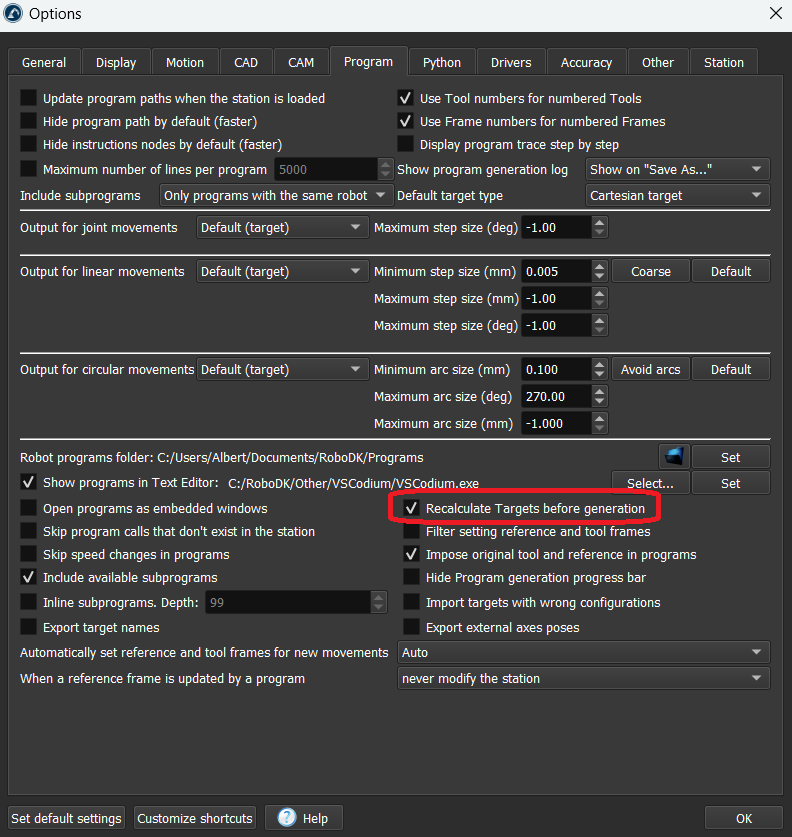Uncheck Recalculate Targets before generation
Screen dimensions: 792x837
click(410, 508)
